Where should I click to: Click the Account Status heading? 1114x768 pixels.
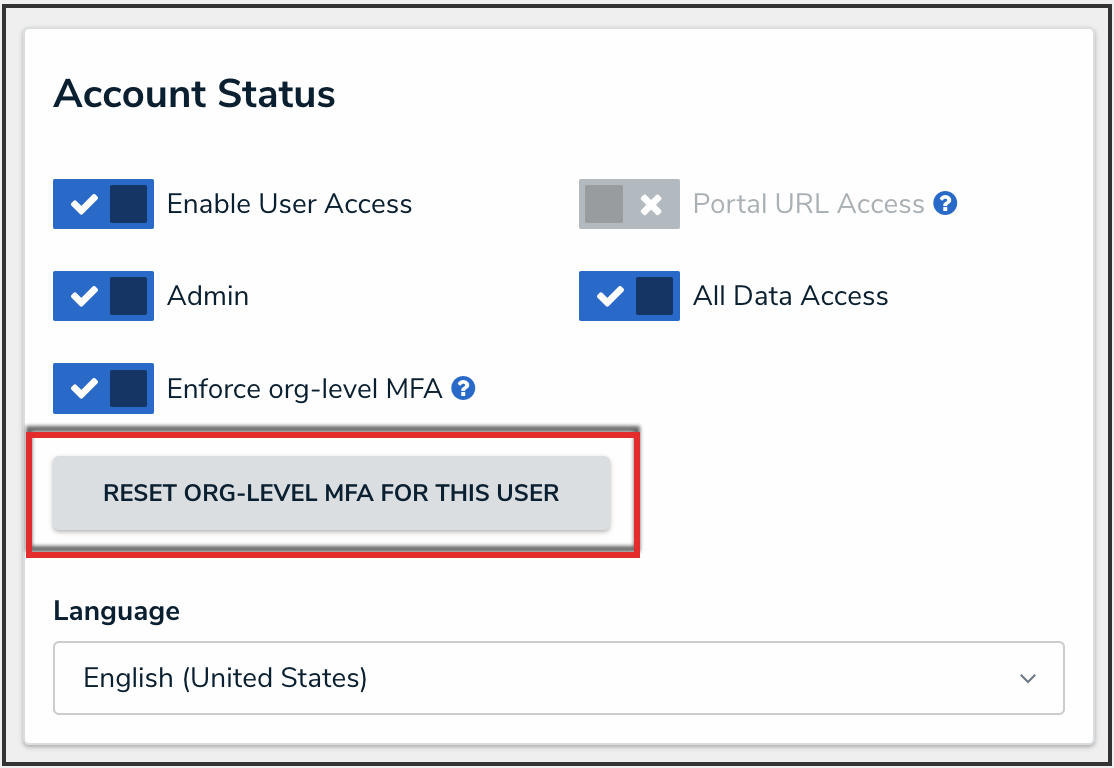coord(194,94)
